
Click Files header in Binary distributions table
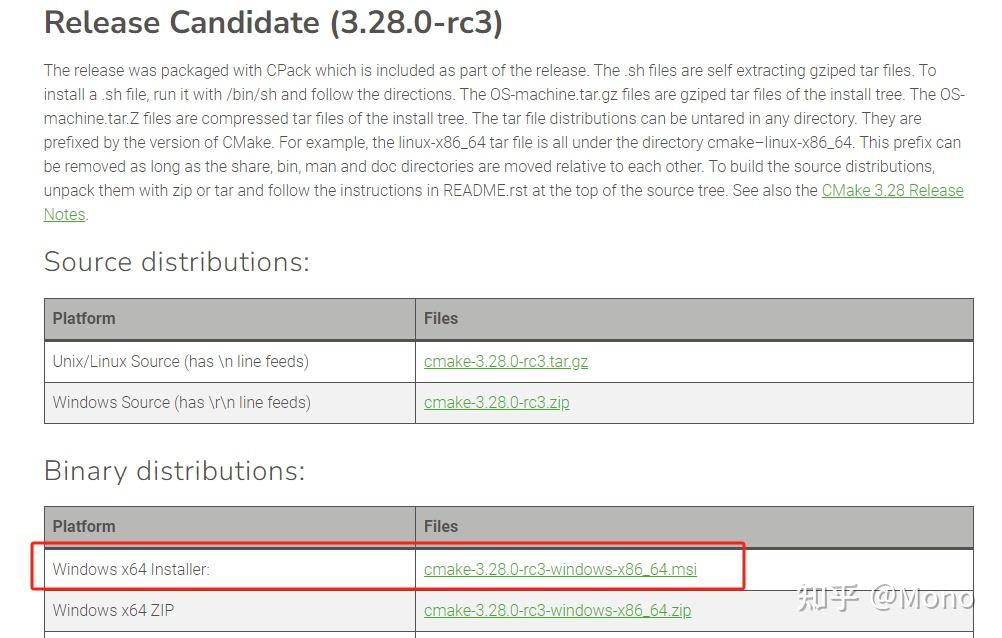point(441,527)
